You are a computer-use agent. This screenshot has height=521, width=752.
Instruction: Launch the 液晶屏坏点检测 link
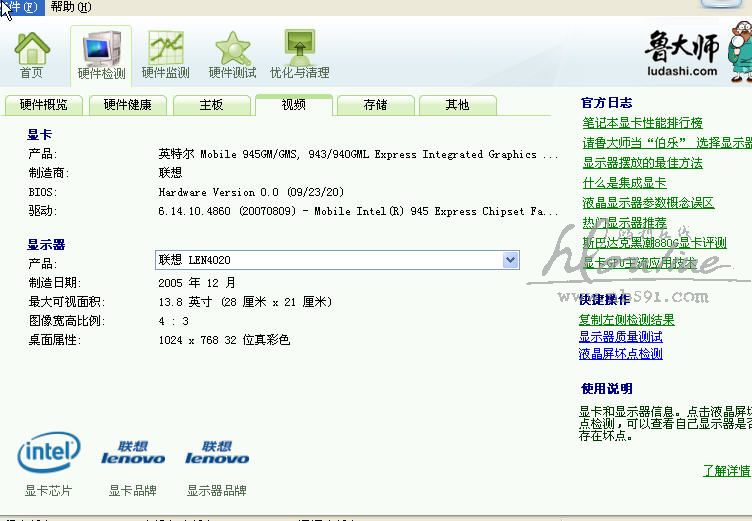point(620,354)
